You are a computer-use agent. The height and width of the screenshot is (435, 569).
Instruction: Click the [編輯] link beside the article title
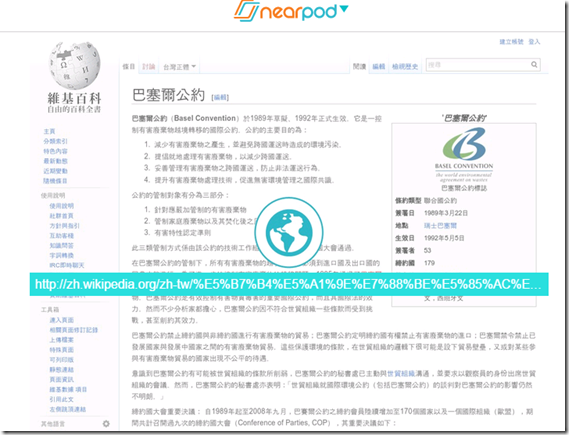[220, 97]
